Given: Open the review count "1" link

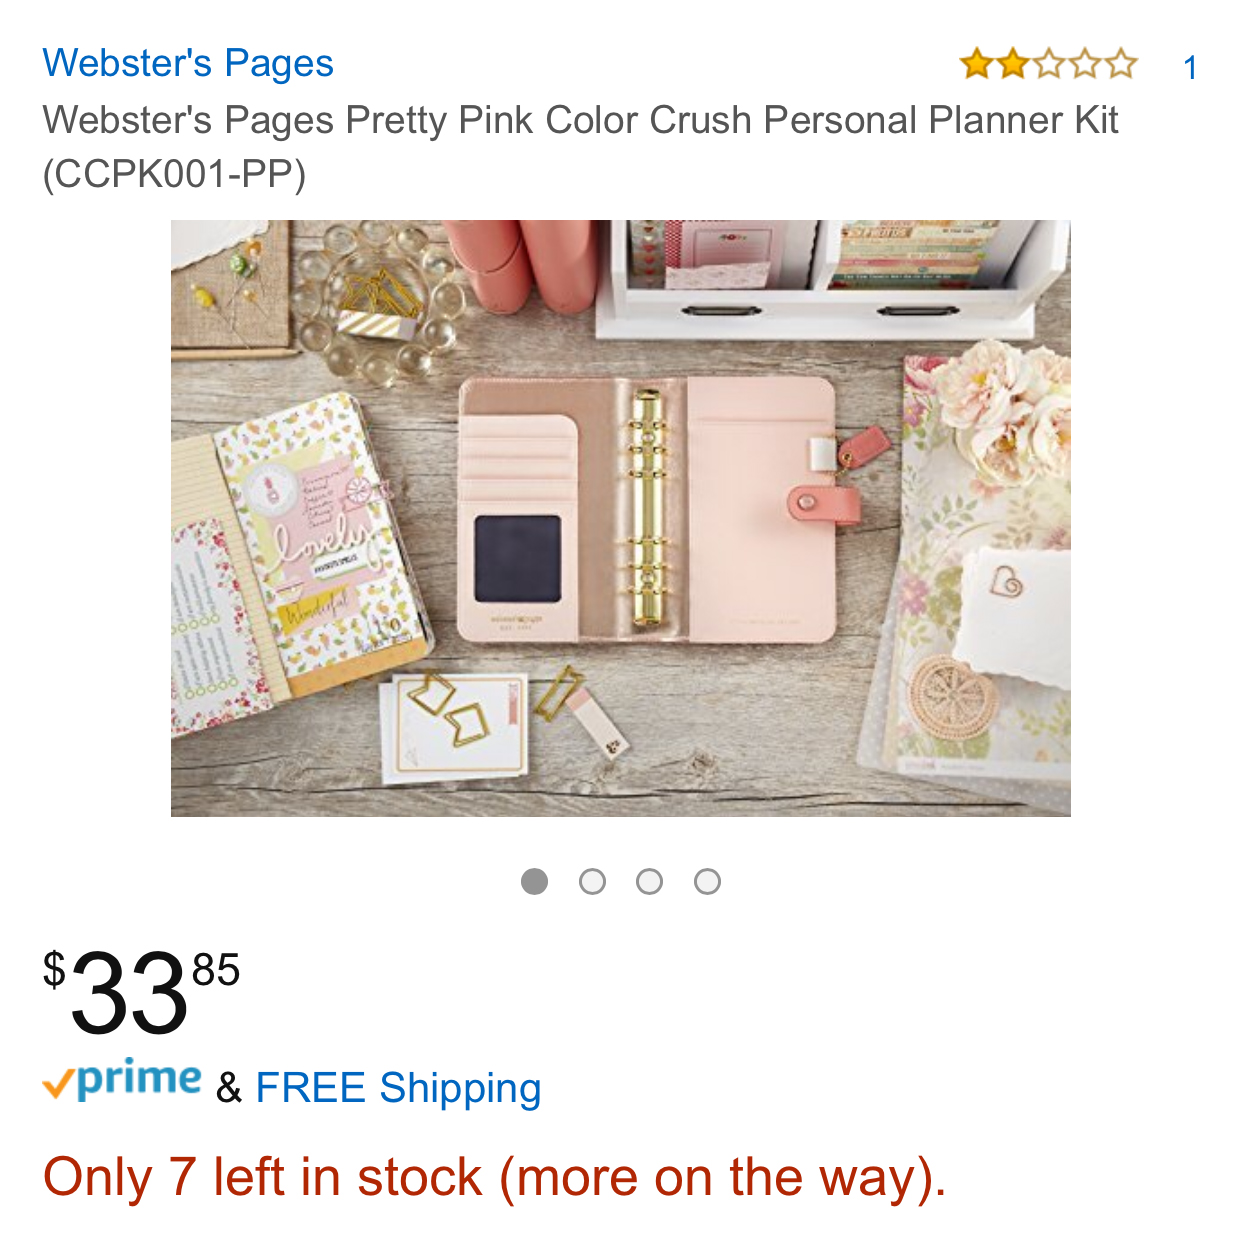Looking at the screenshot, I should (1190, 68).
